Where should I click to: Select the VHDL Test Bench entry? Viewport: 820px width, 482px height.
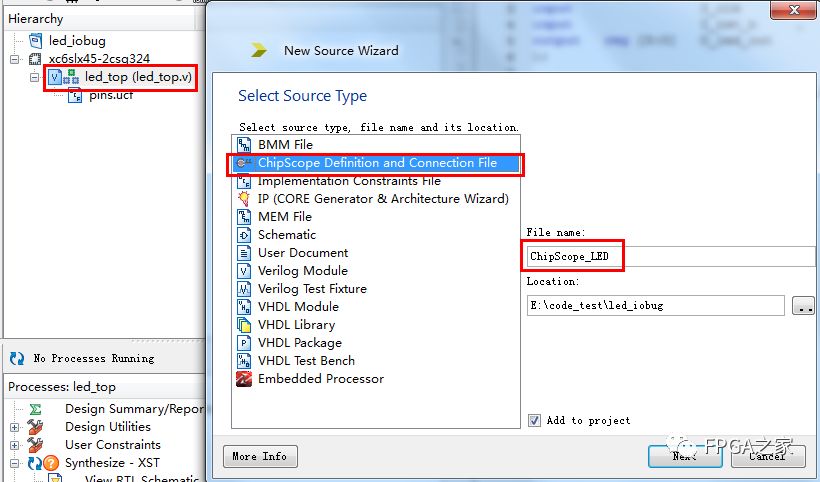(306, 361)
